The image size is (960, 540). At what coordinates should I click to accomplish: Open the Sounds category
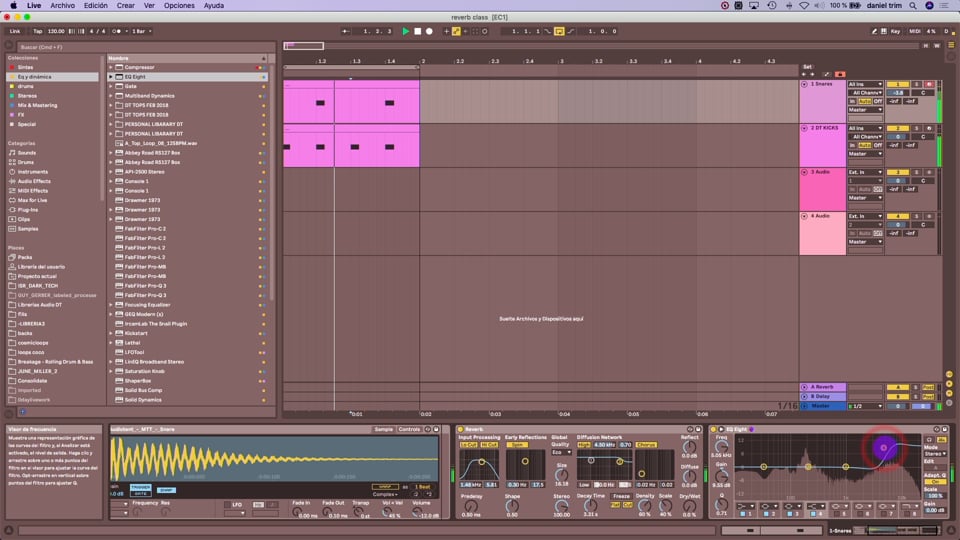[x=26, y=153]
